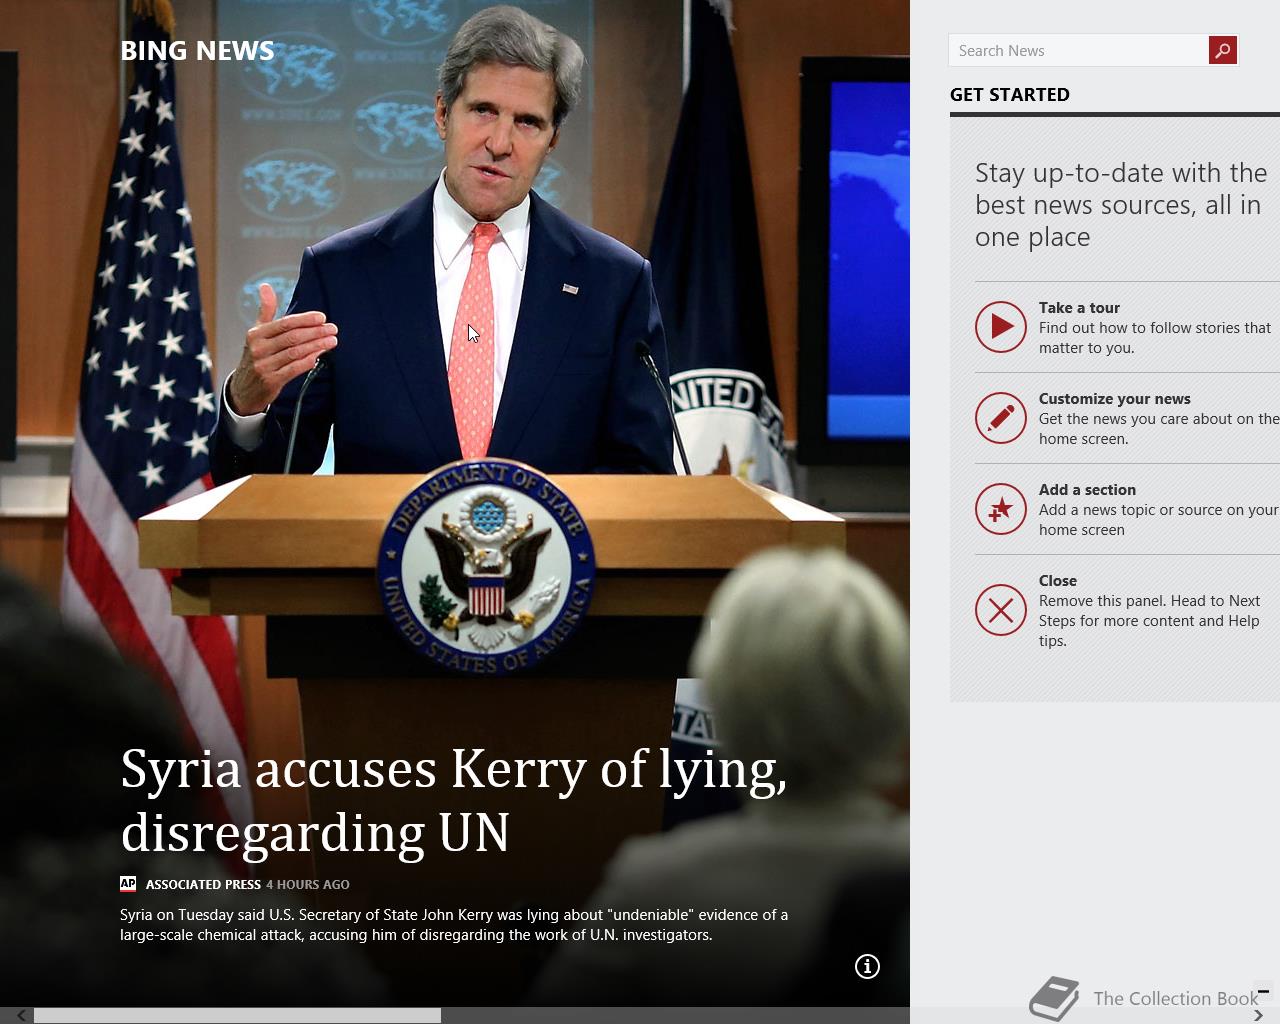This screenshot has width=1280, height=1024.
Task: Click The Collection Book icon
Action: (1055, 998)
